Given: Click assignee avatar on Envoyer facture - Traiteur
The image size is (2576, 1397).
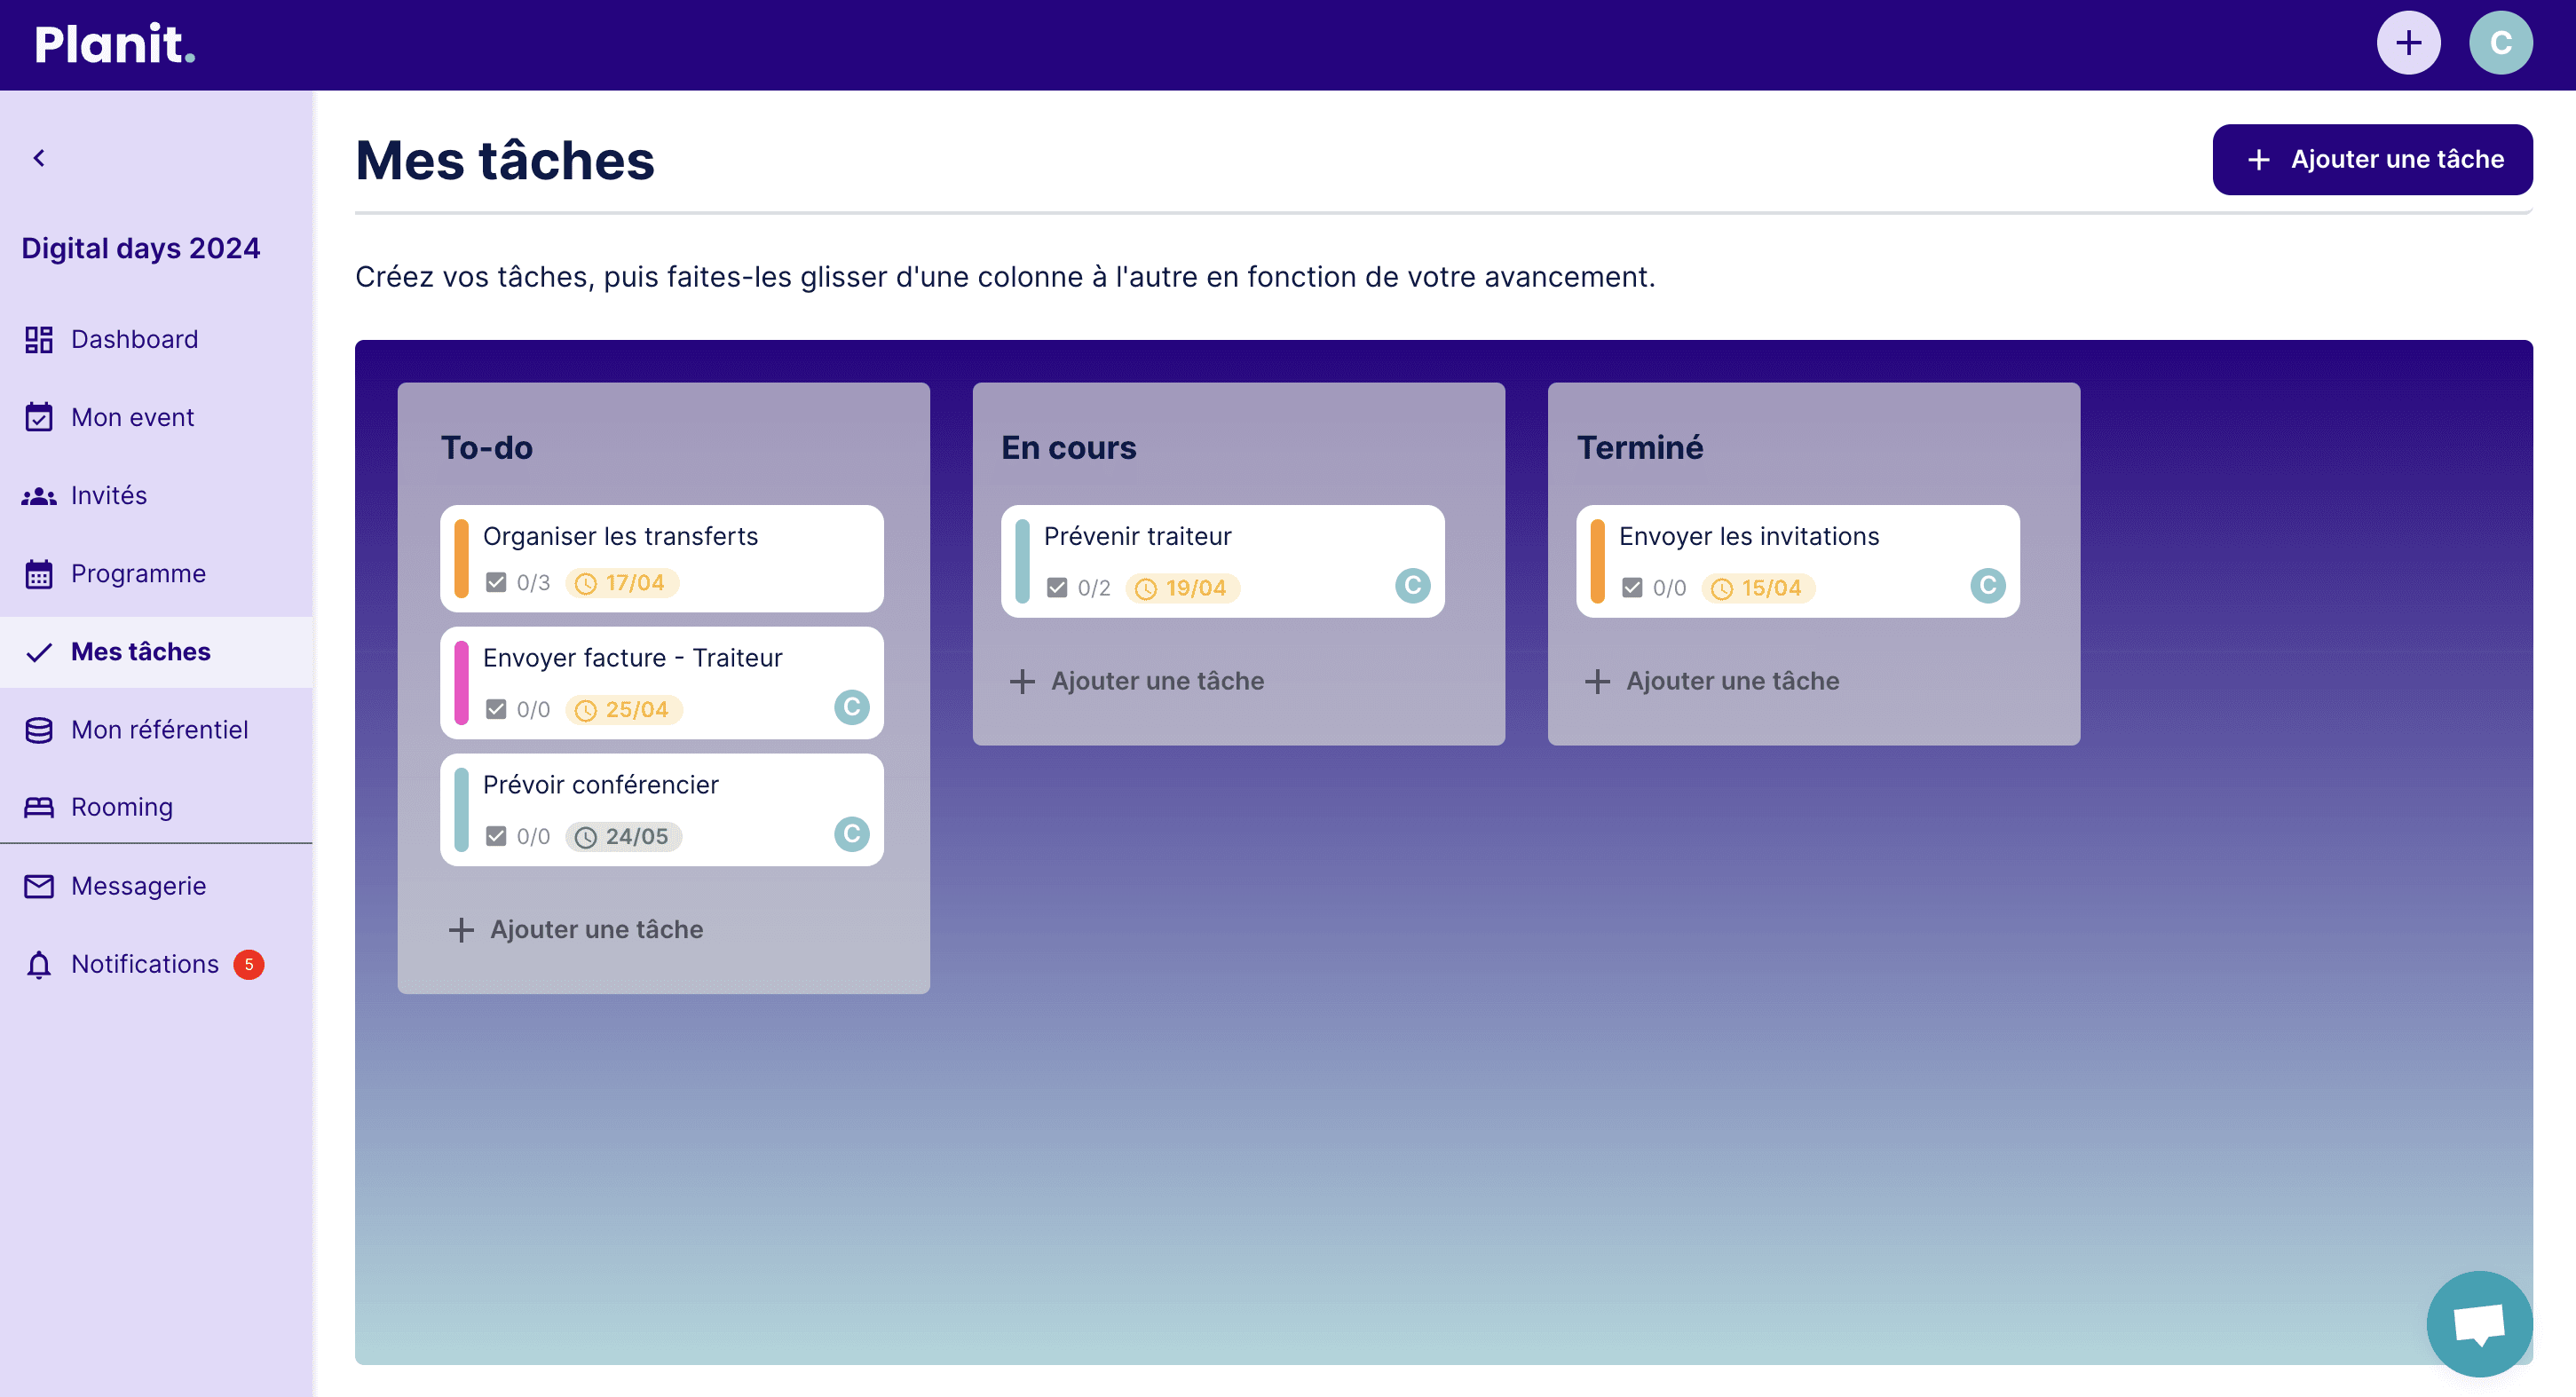Looking at the screenshot, I should [852, 707].
